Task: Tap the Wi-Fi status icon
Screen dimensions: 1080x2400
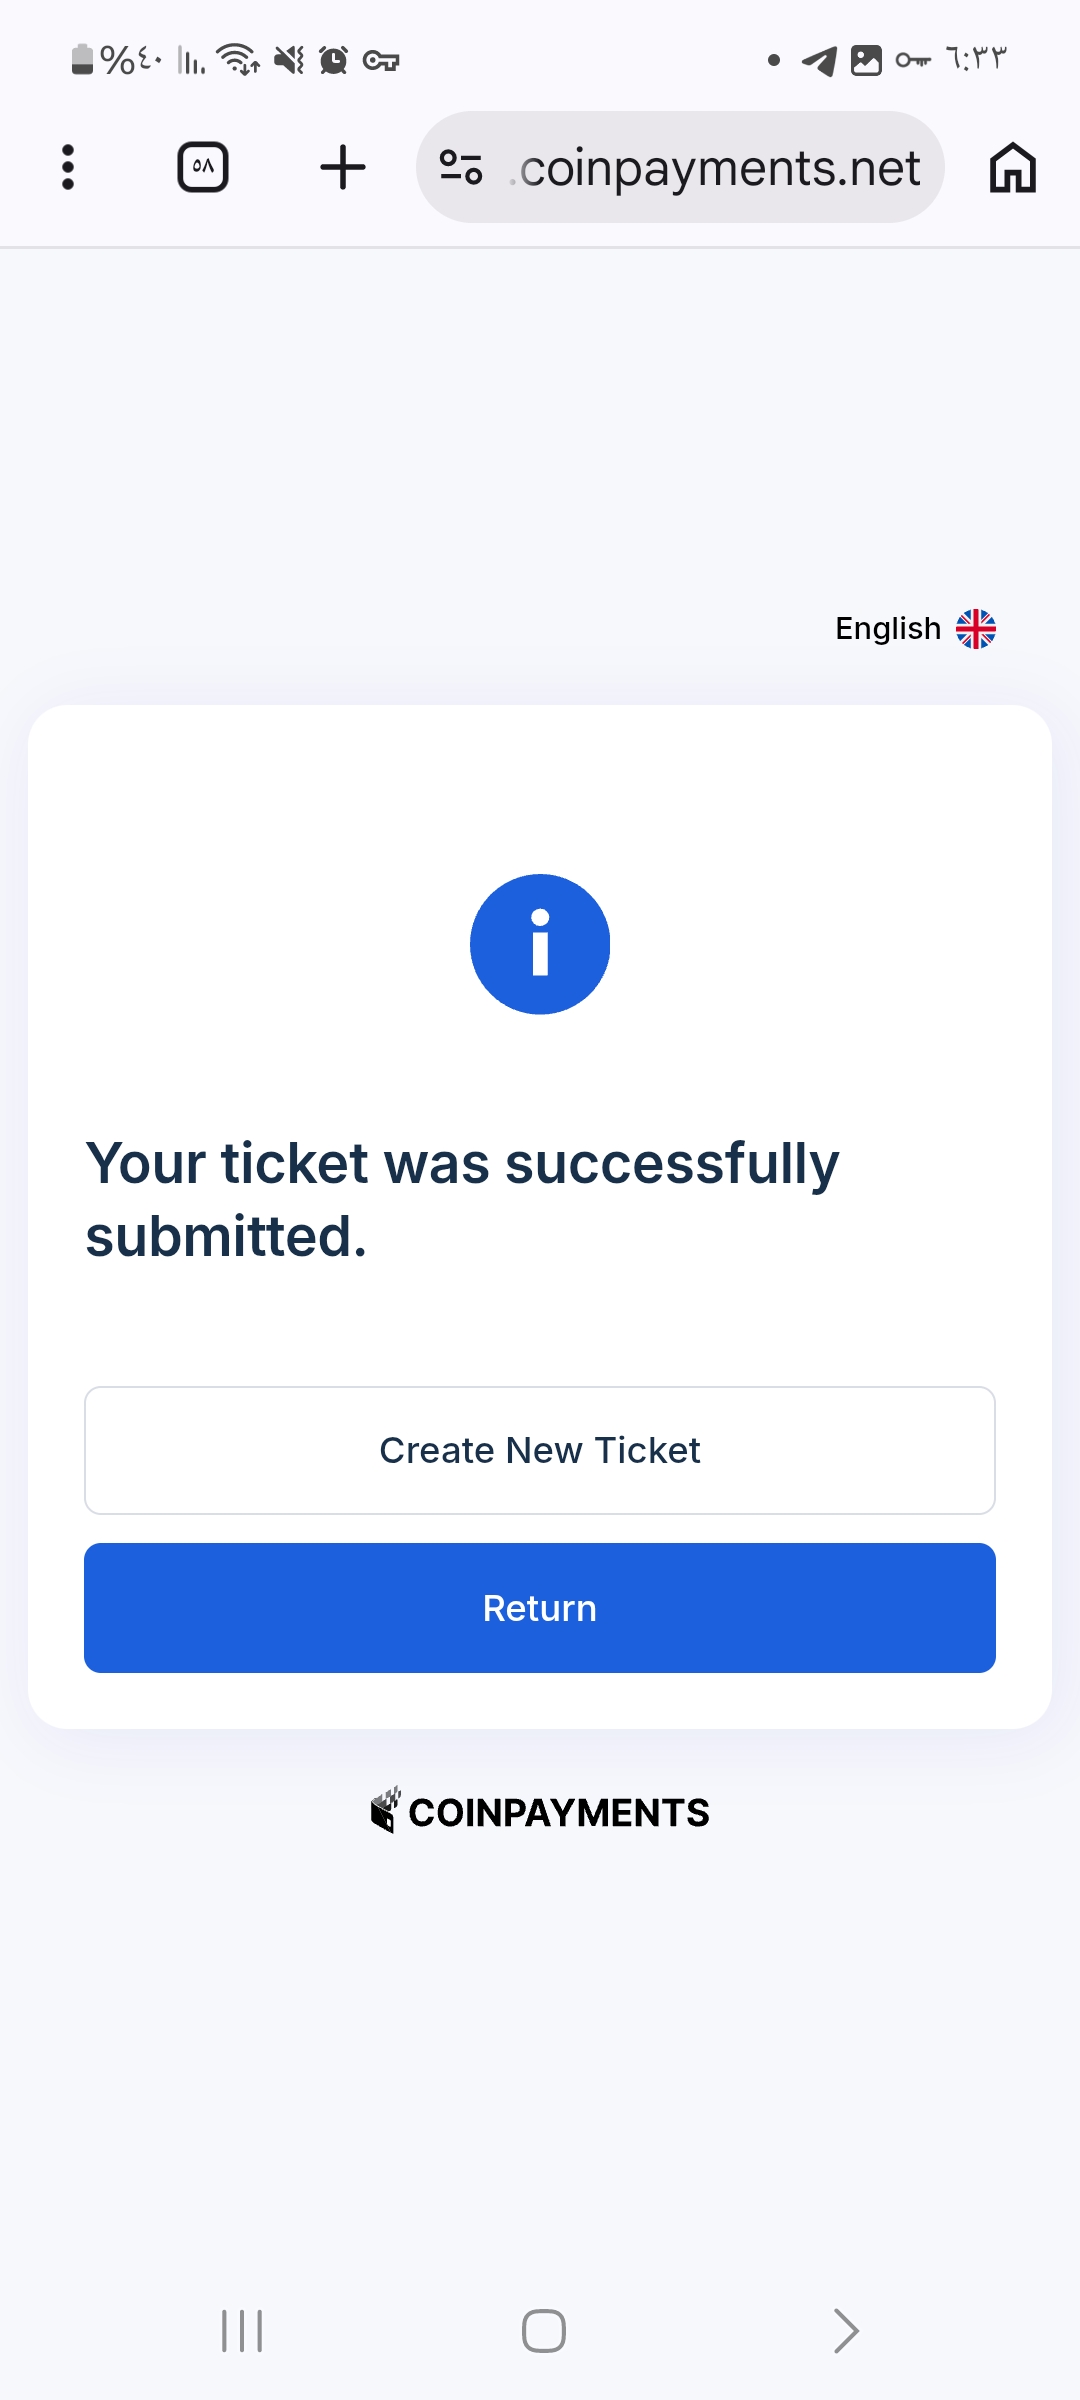Action: (x=238, y=60)
